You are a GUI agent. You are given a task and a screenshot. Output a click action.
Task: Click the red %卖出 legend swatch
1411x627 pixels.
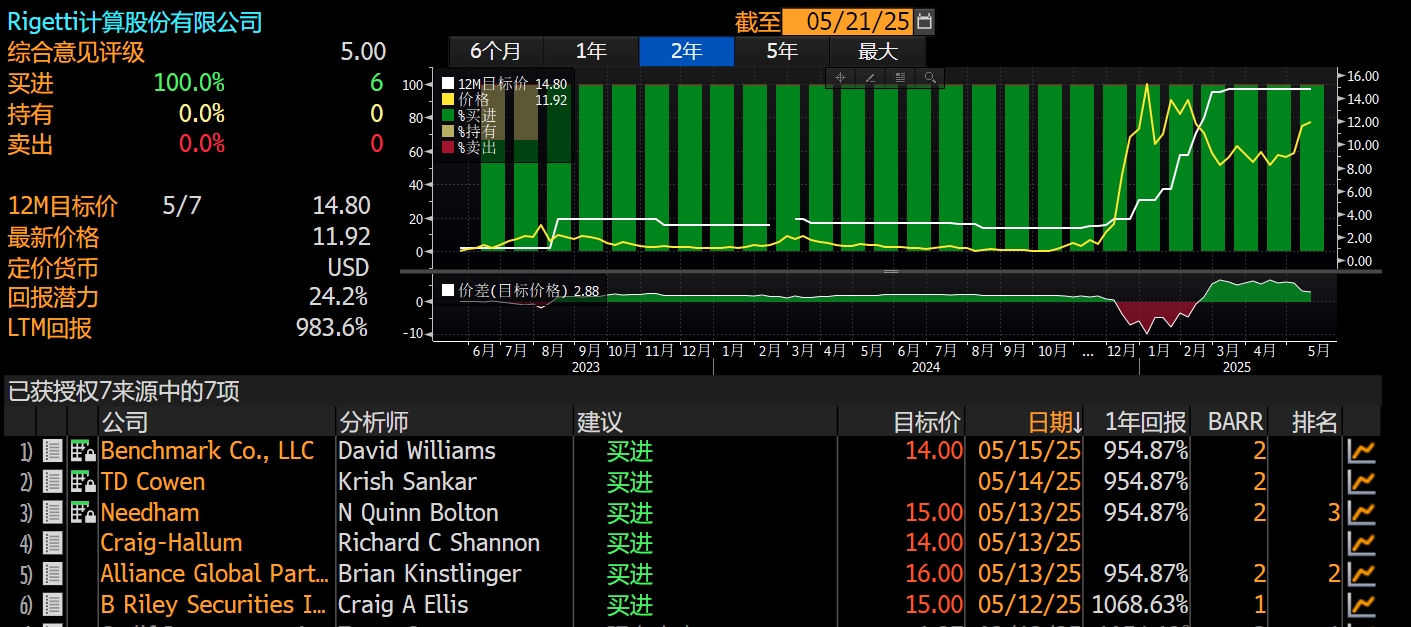(x=448, y=148)
